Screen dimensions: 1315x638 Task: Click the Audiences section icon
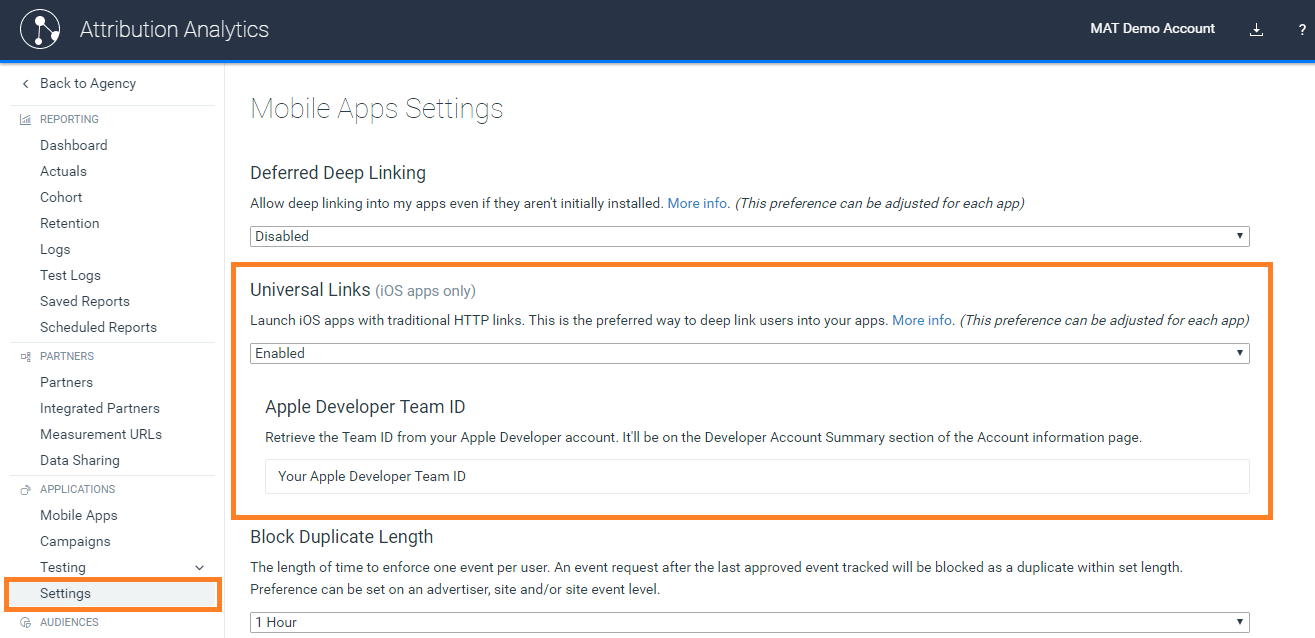tap(26, 623)
